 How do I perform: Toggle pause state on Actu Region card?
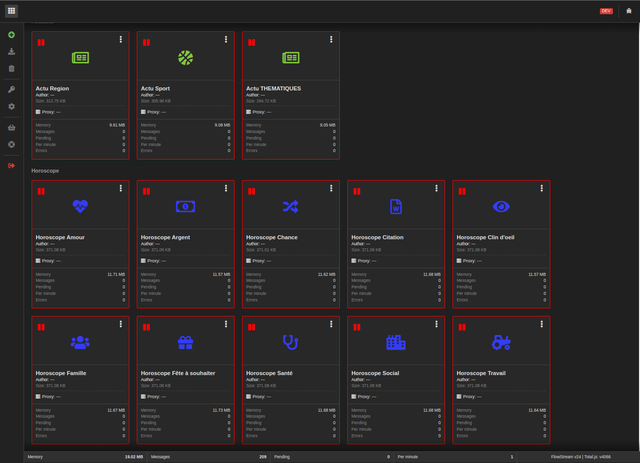[41, 42]
